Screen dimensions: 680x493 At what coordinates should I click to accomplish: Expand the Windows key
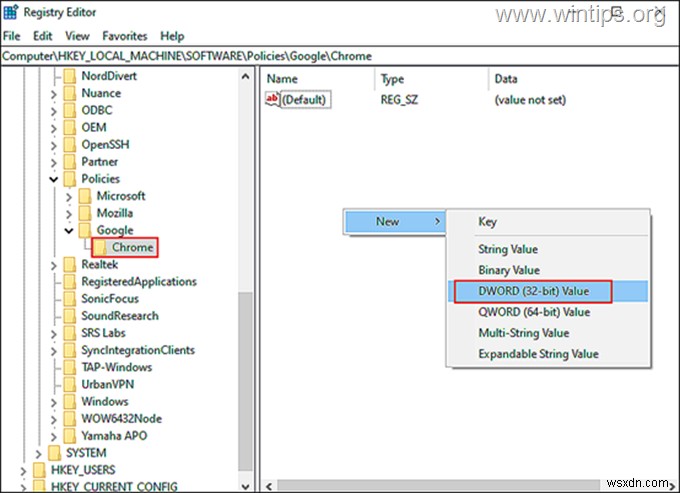click(x=53, y=402)
